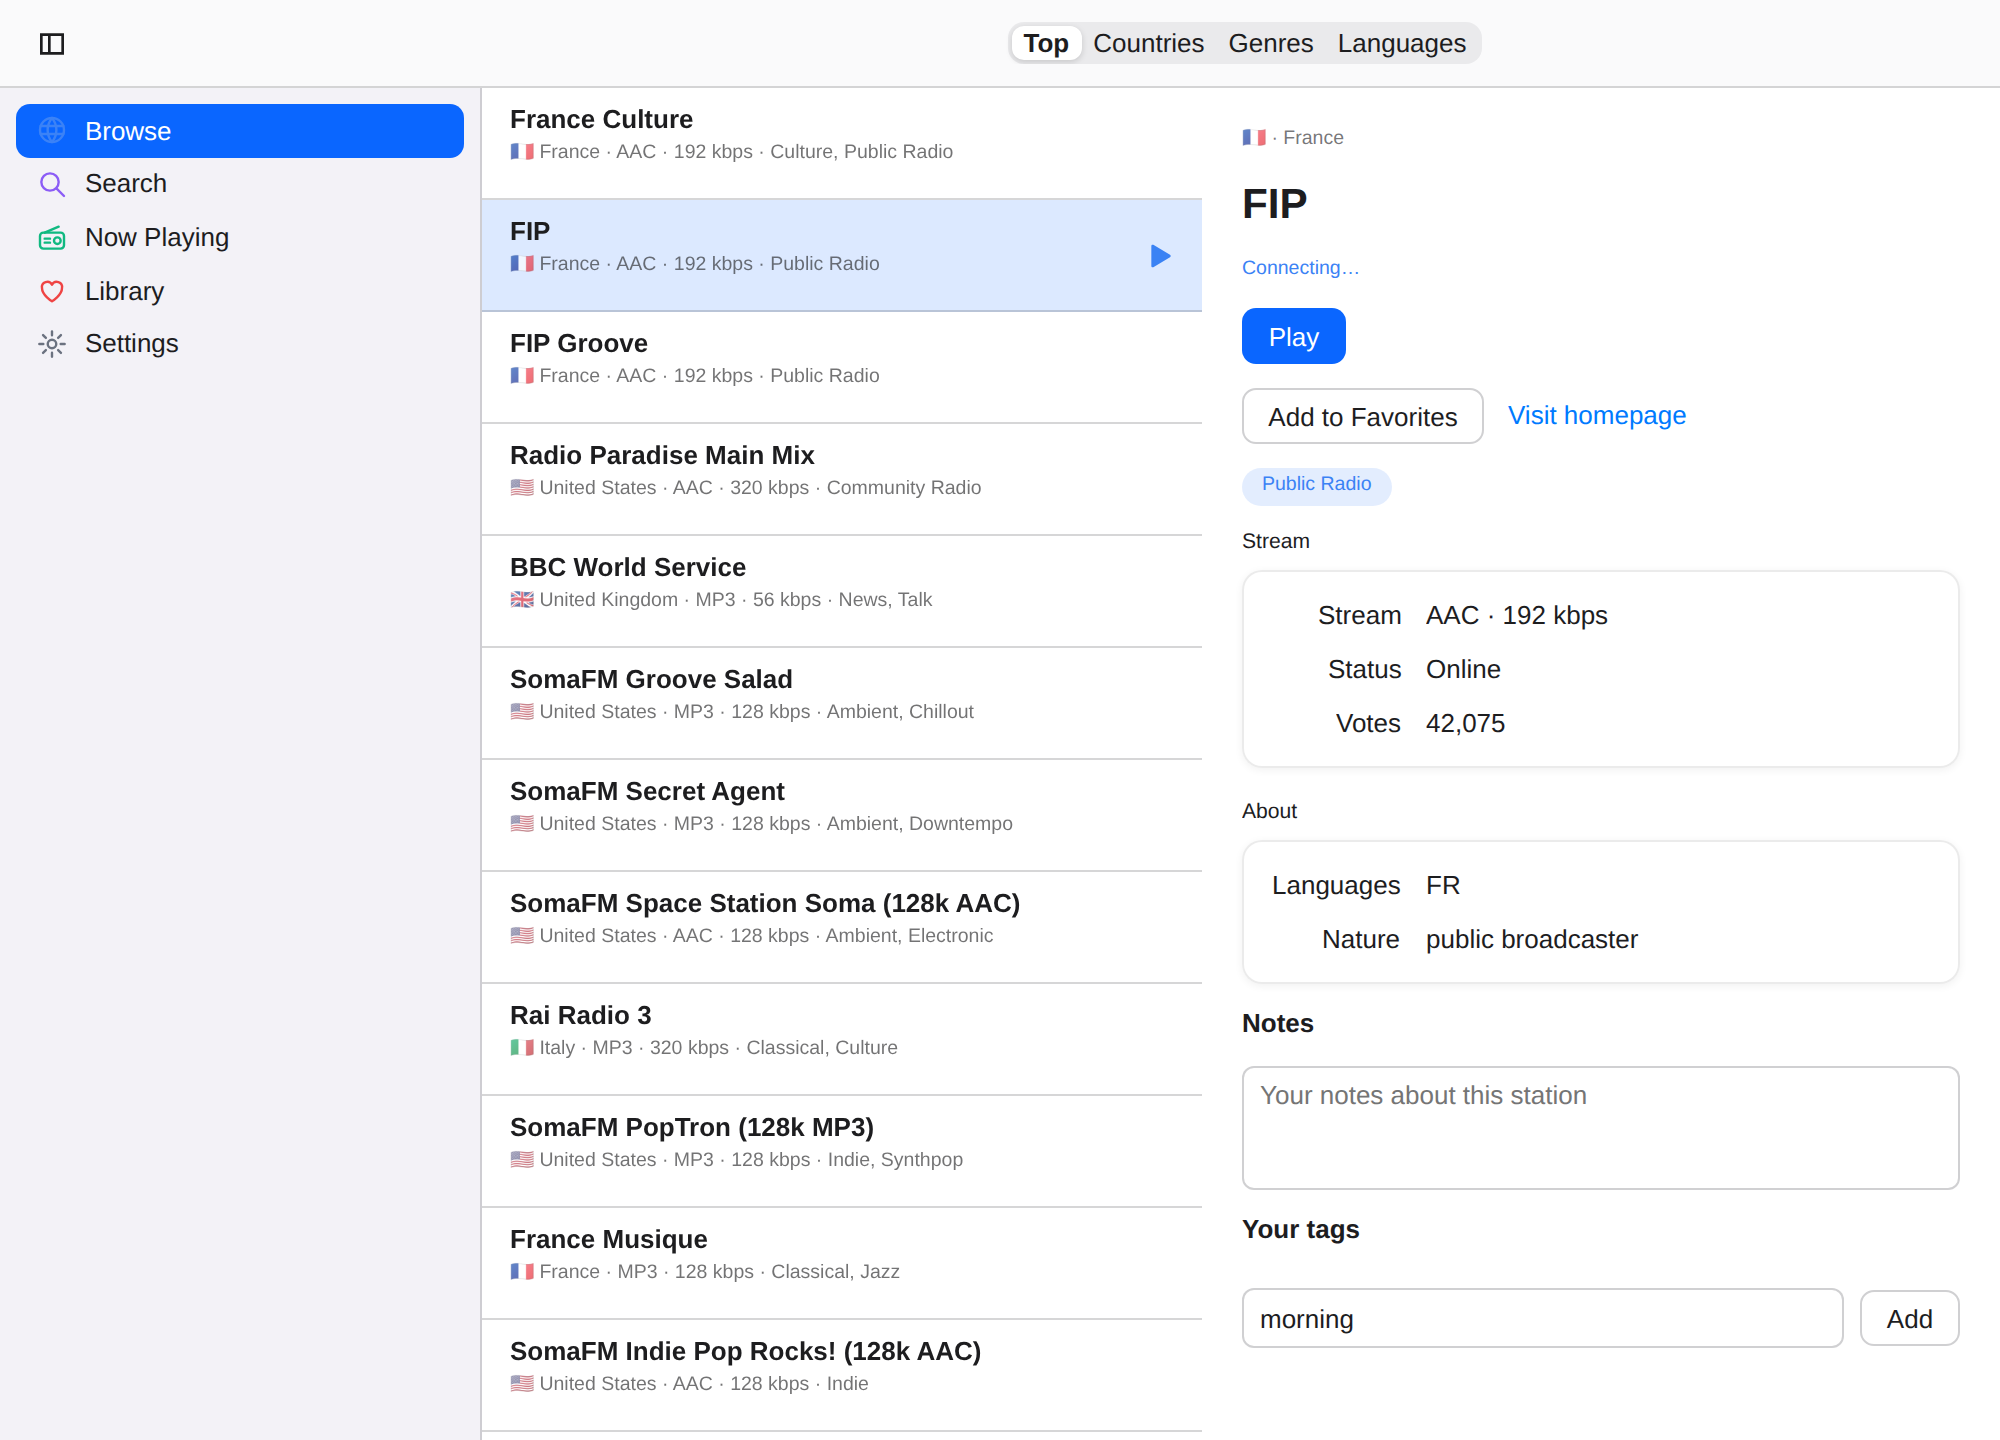Switch to the Top tab
The image size is (2000, 1440).
[1046, 43]
